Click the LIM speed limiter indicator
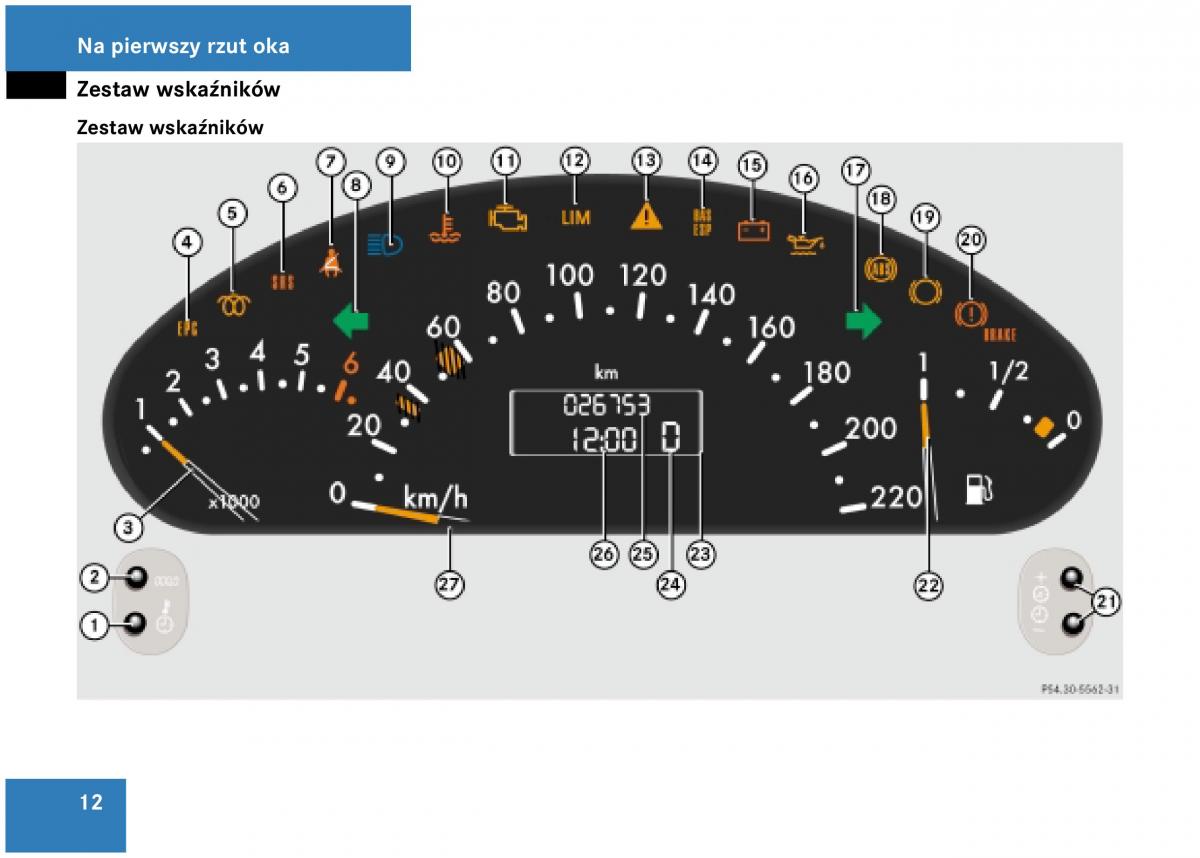This screenshot has height=858, width=1200. click(576, 216)
